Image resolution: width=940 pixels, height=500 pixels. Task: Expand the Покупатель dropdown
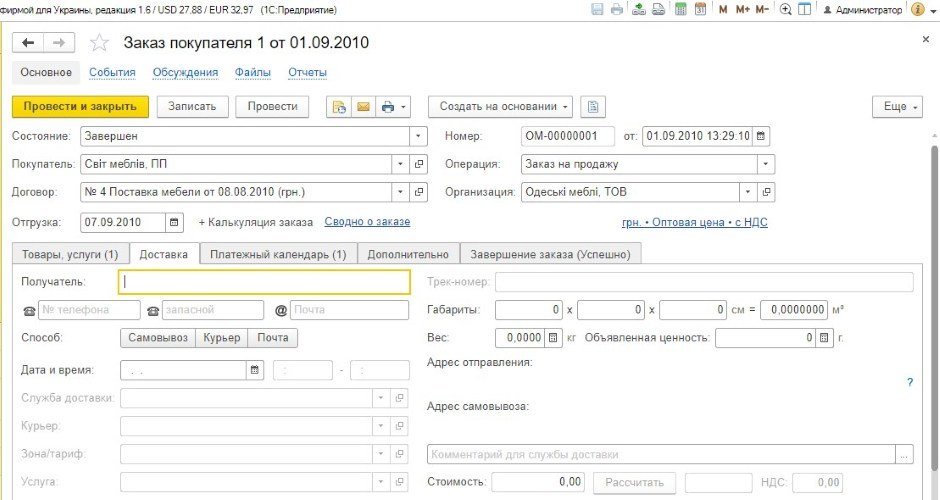[400, 164]
